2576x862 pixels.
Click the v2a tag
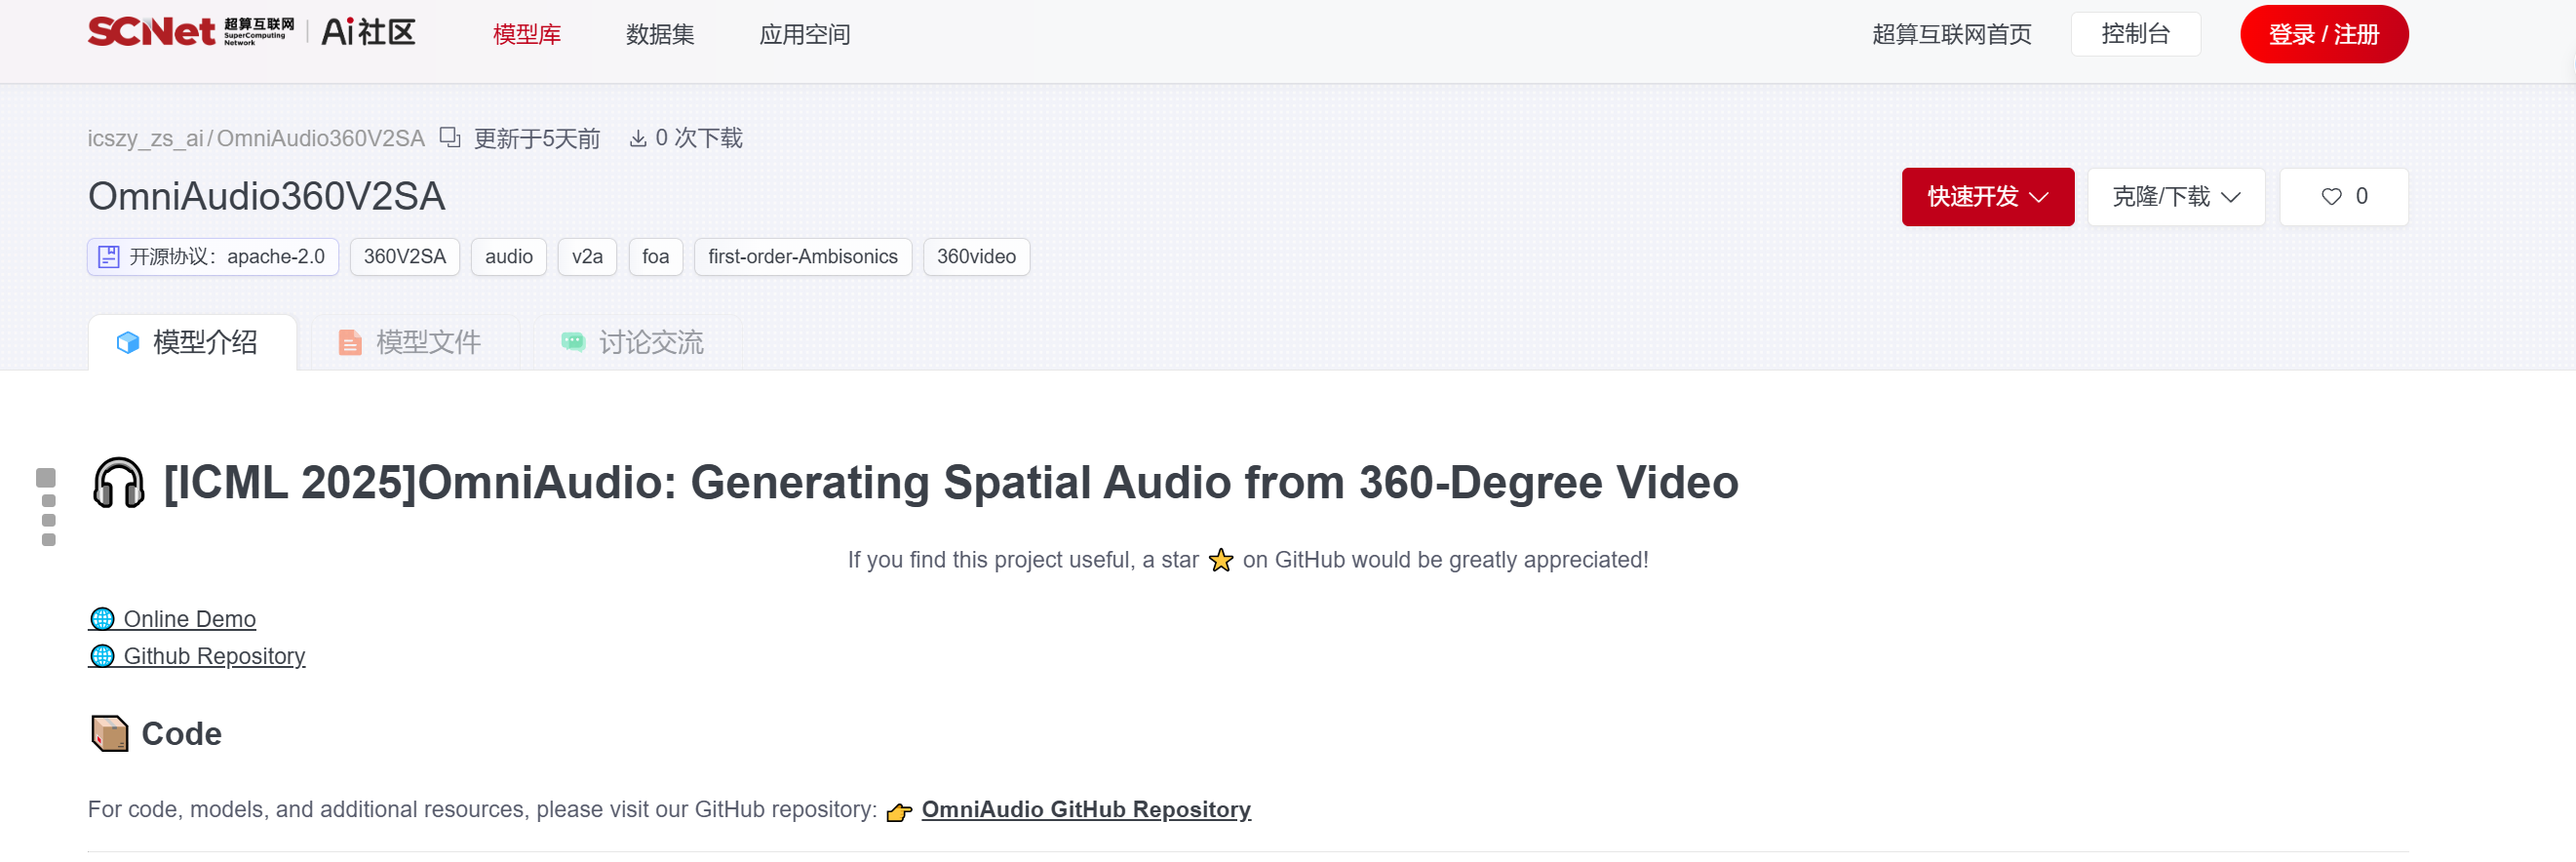point(587,257)
